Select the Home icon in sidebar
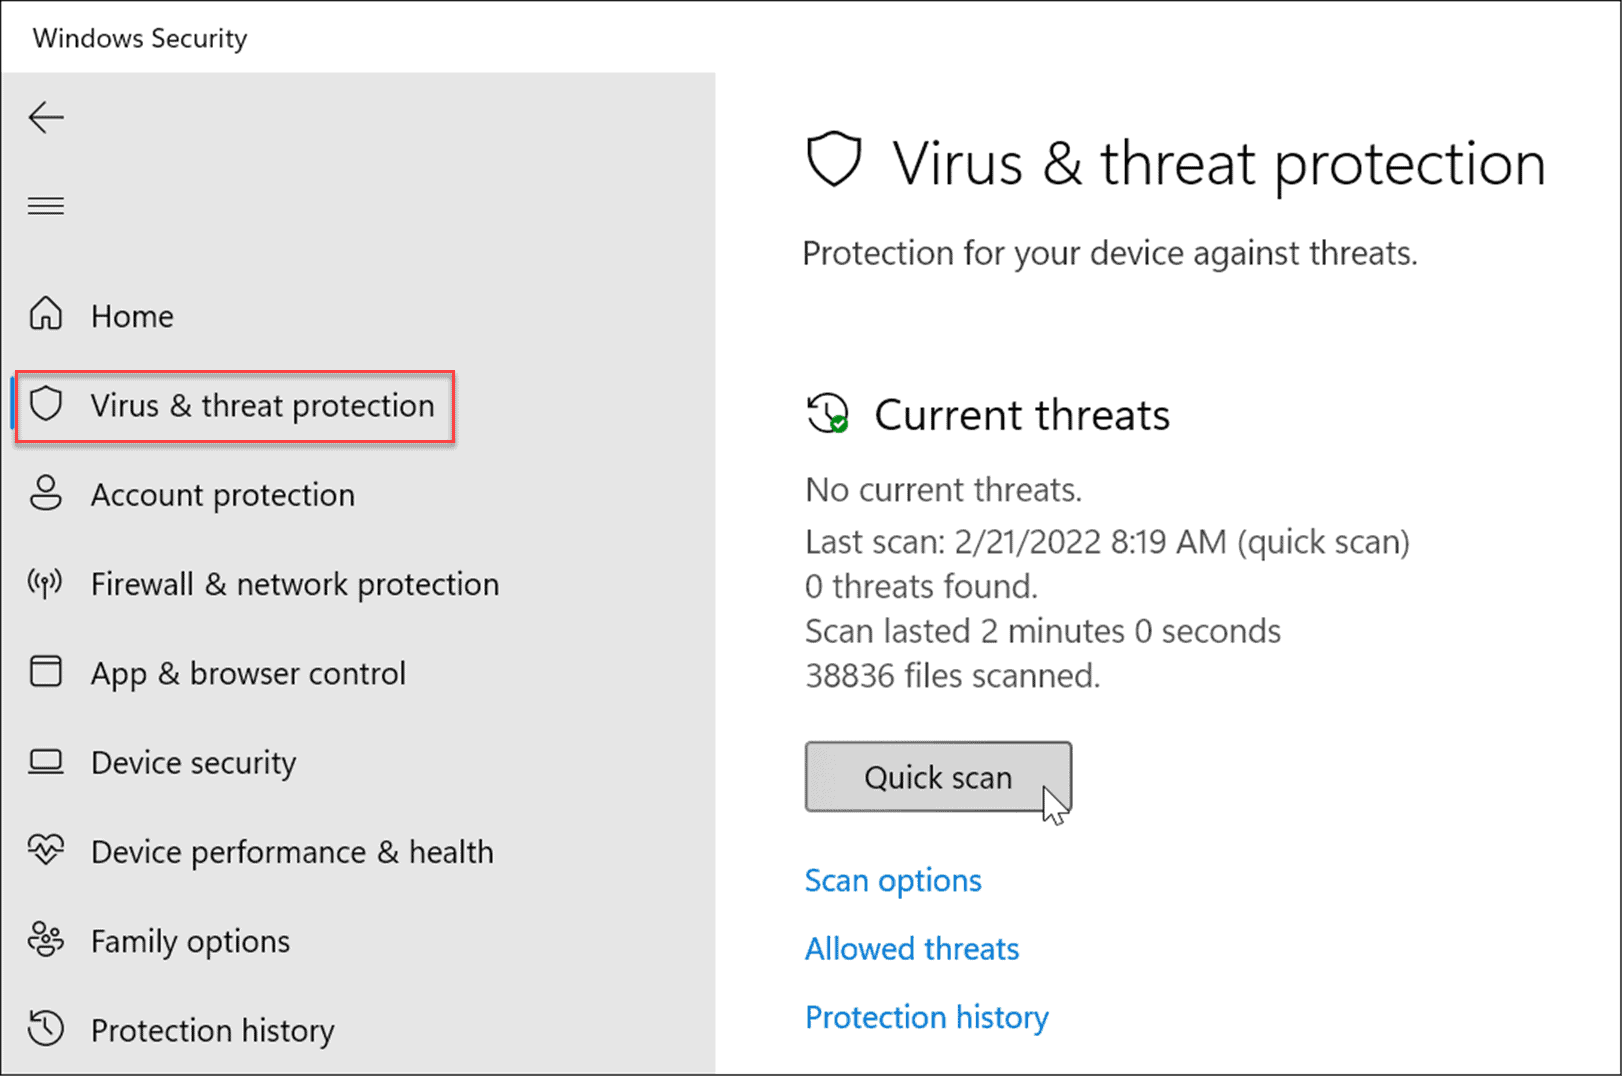This screenshot has height=1076, width=1622. point(46,313)
